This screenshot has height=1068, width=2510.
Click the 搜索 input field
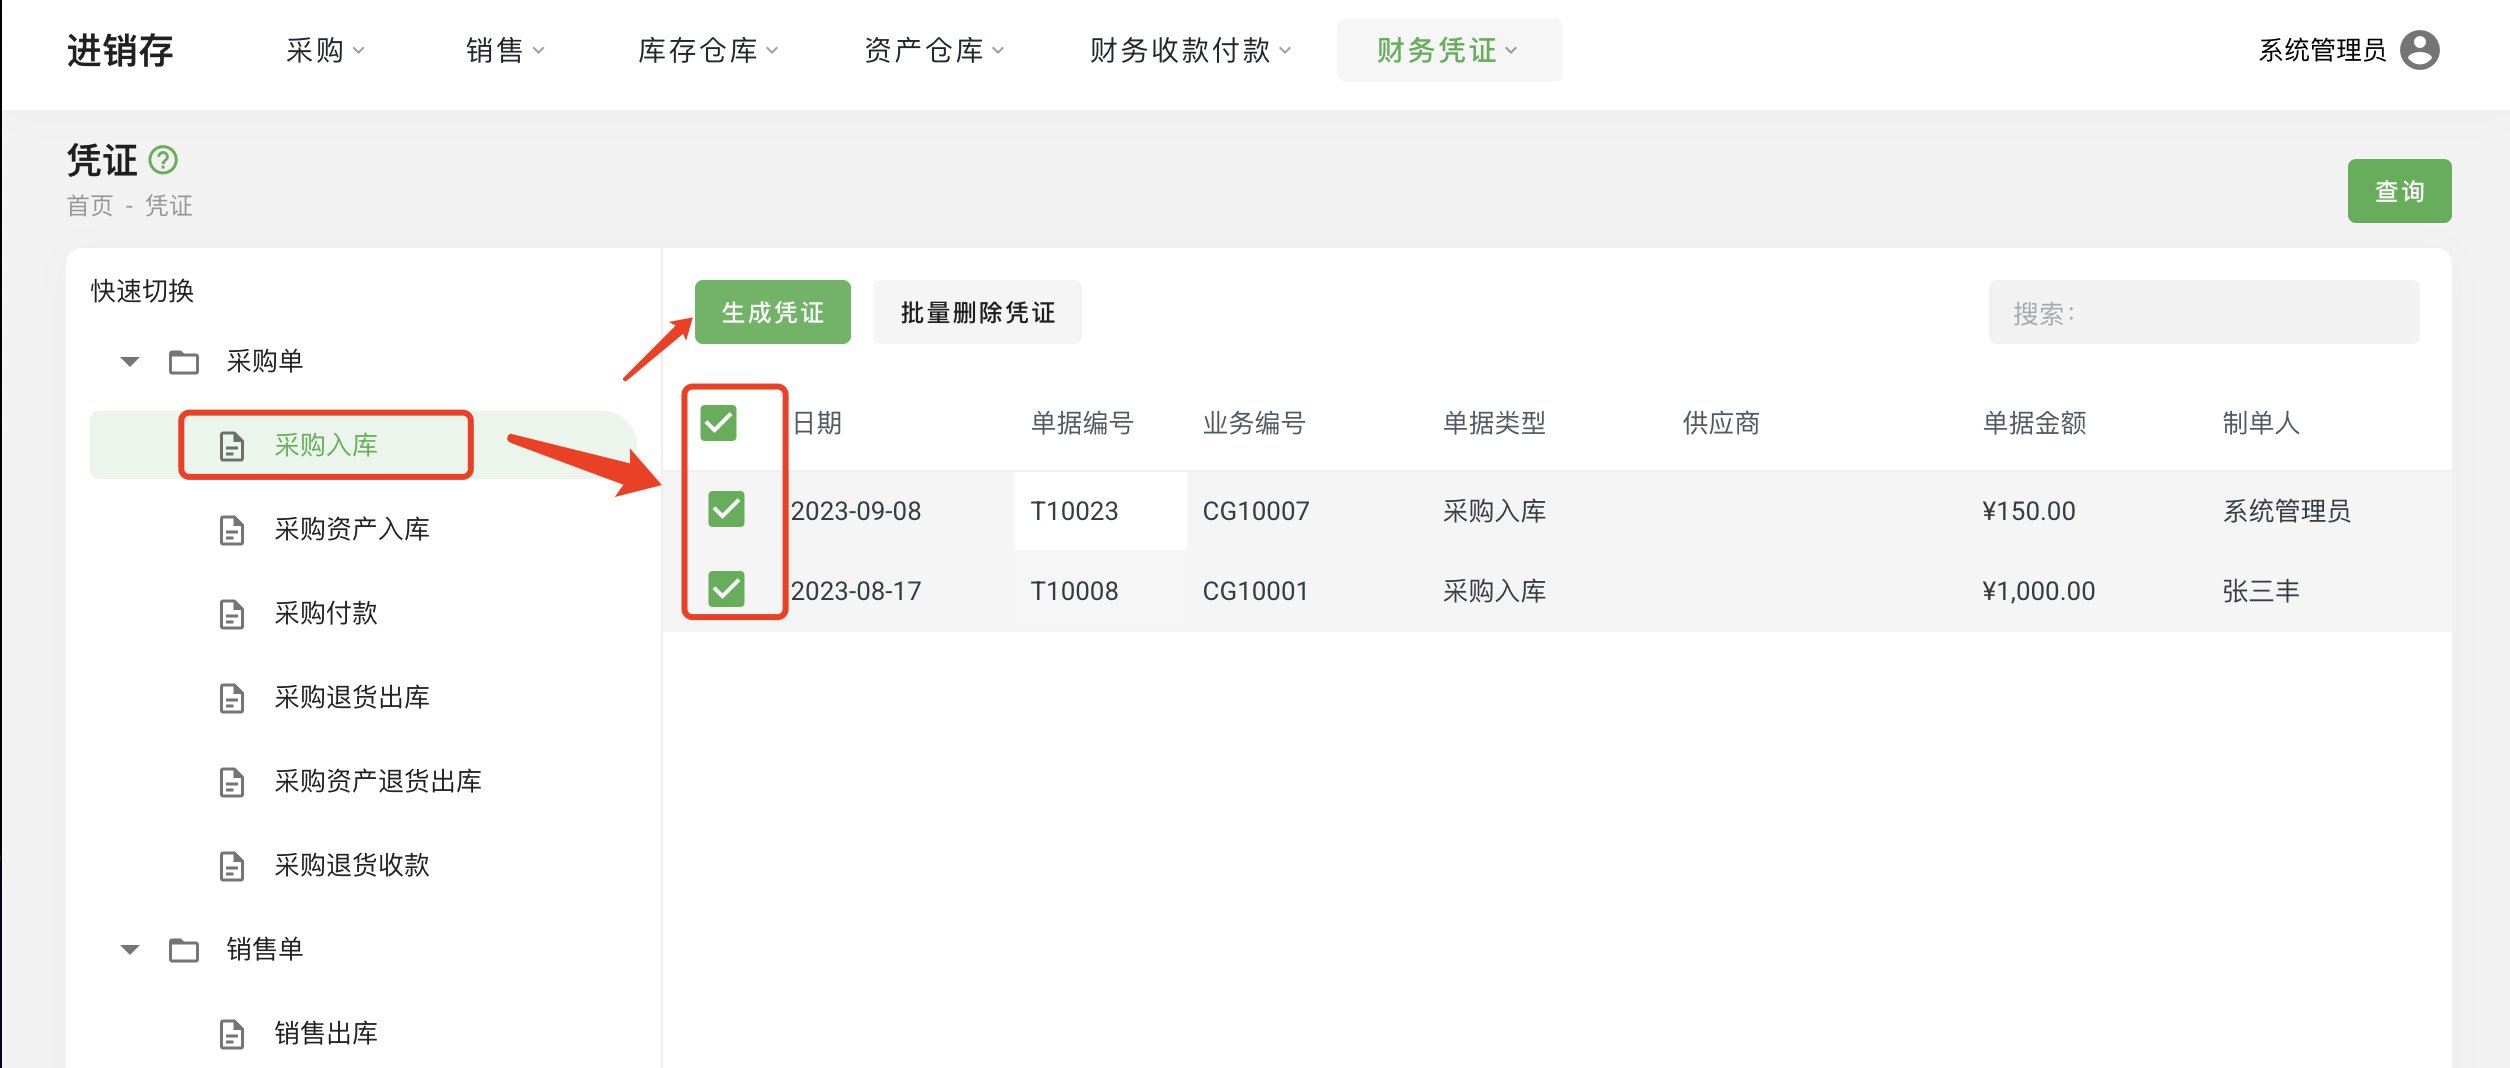[2203, 313]
